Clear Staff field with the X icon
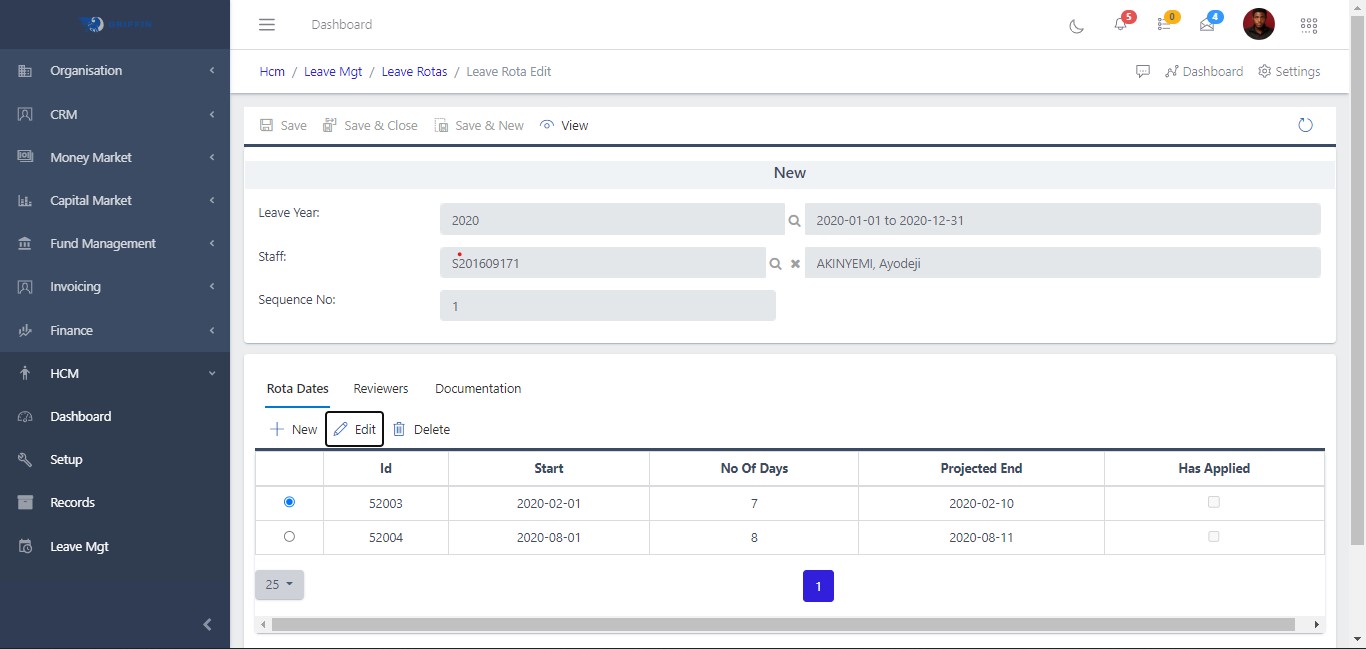 pyautogui.click(x=796, y=264)
